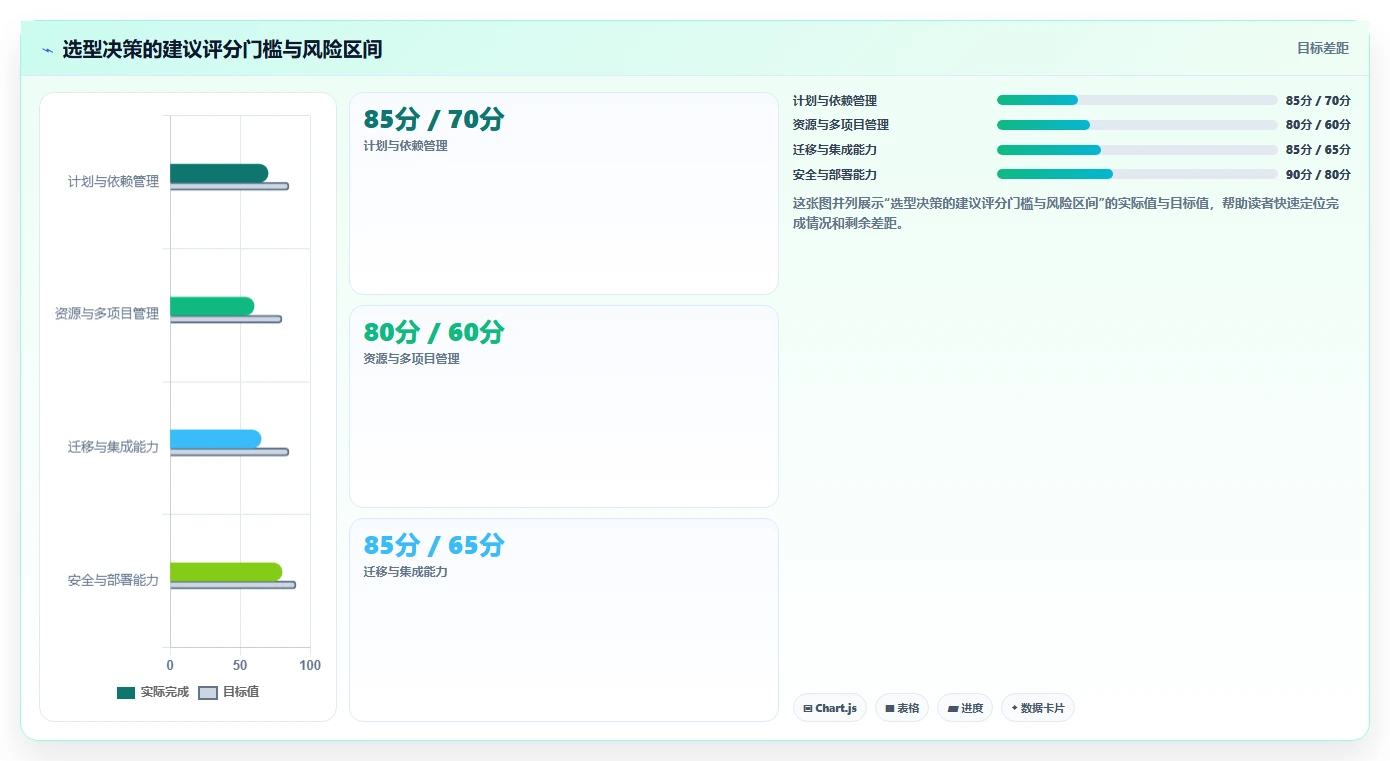Click the lightning icon beside the title
This screenshot has height=761, width=1390.
coord(48,50)
